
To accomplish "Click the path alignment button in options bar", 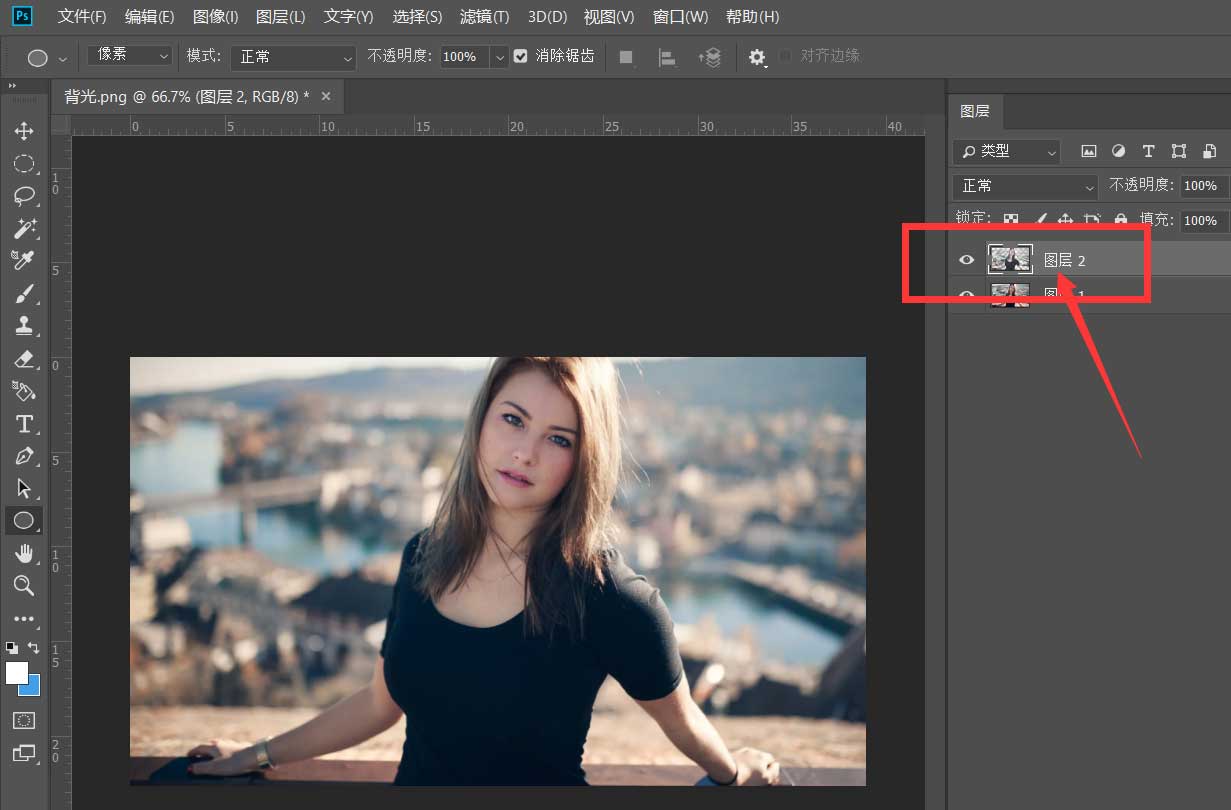I will pyautogui.click(x=667, y=57).
